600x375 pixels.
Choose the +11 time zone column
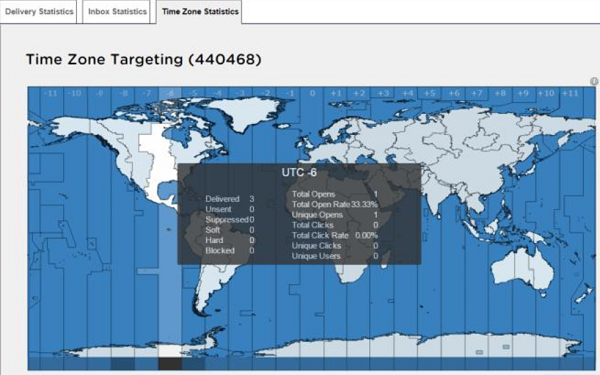click(570, 93)
